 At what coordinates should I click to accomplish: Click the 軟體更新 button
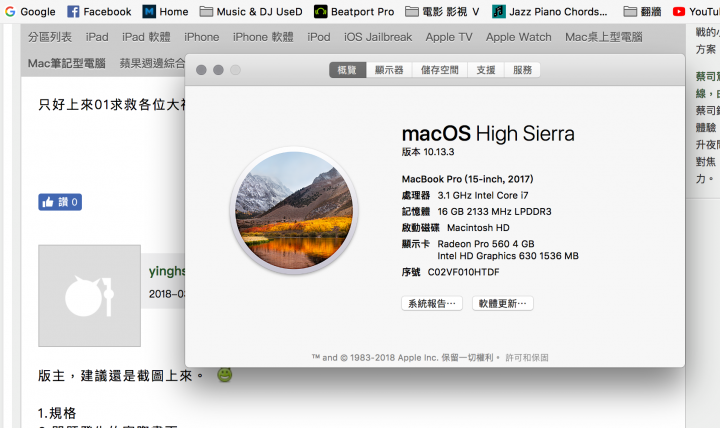point(503,304)
